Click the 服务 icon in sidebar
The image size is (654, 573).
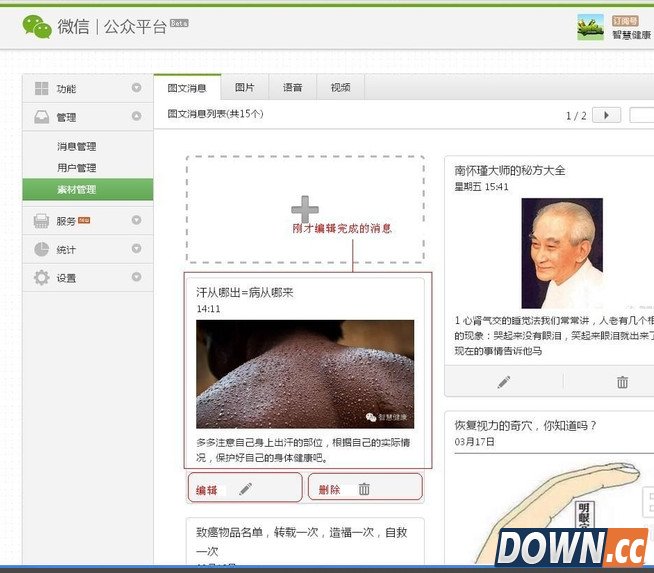click(41, 221)
